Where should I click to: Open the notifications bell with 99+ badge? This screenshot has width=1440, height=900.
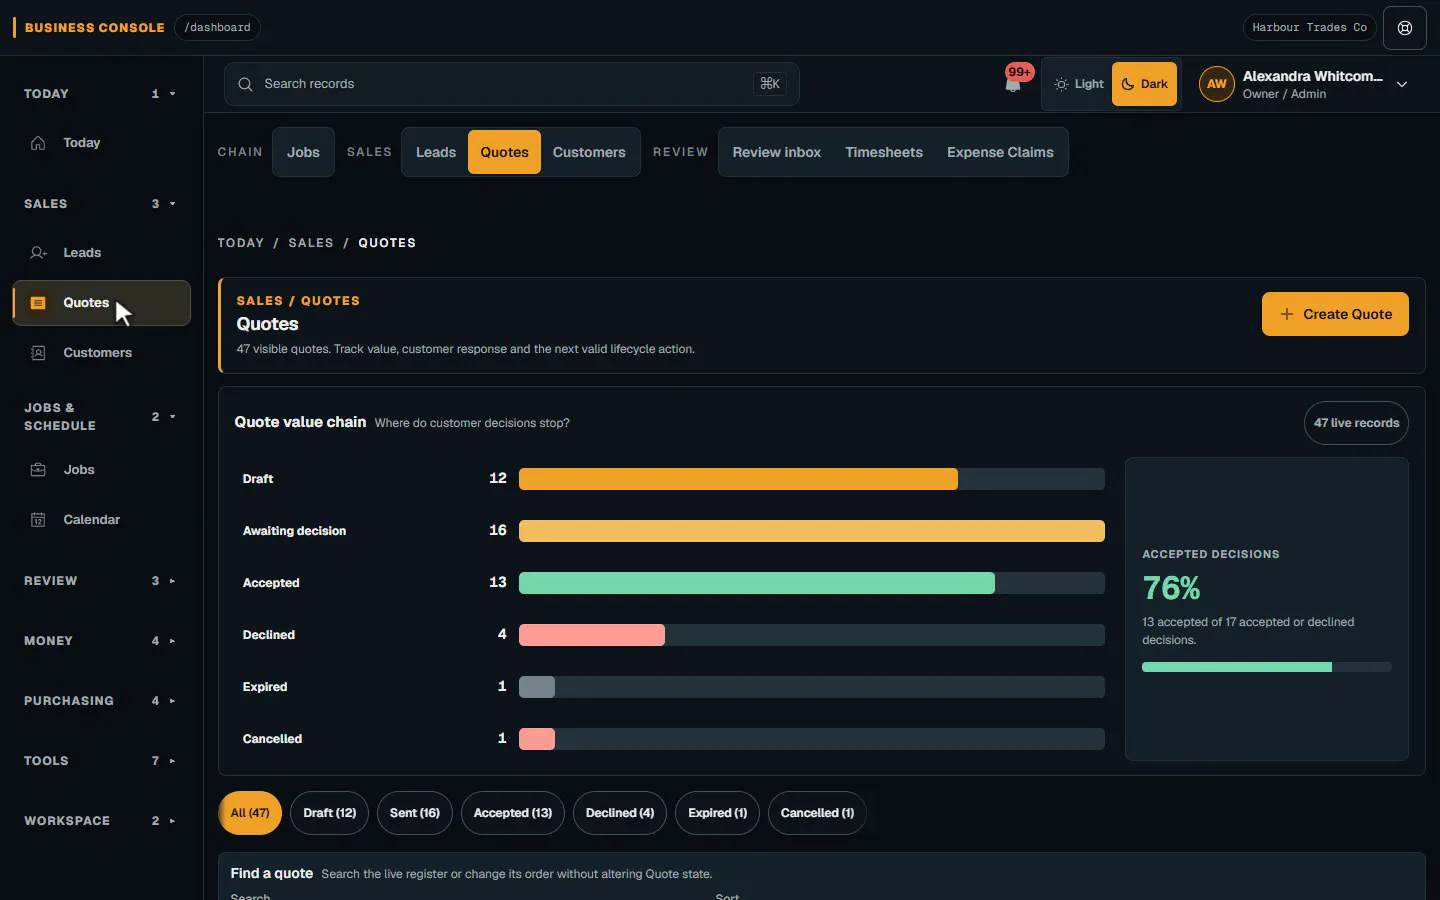[x=1014, y=82]
